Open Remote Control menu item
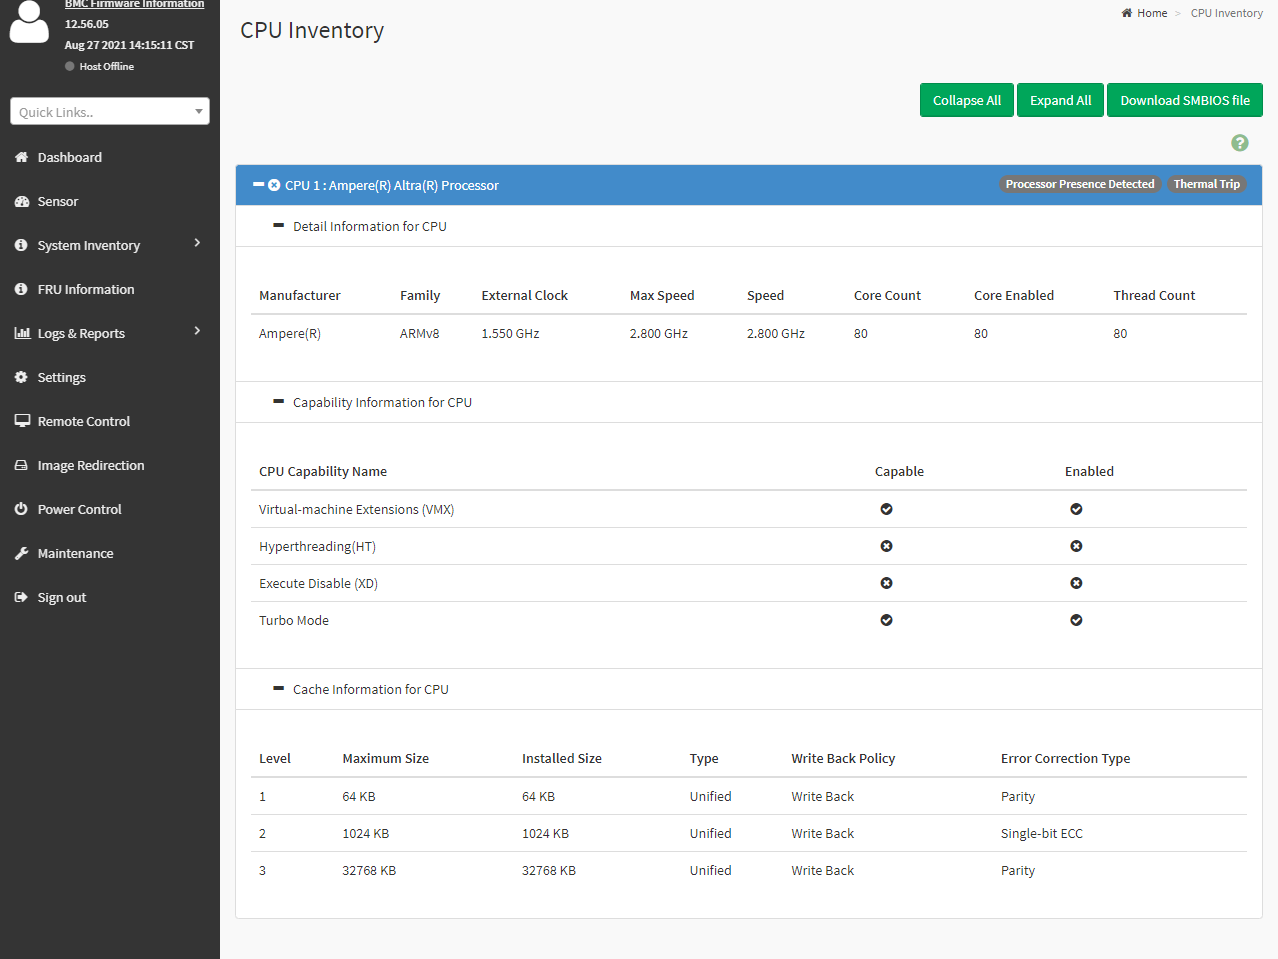Screen dimensions: 1278x959 click(x=110, y=421)
